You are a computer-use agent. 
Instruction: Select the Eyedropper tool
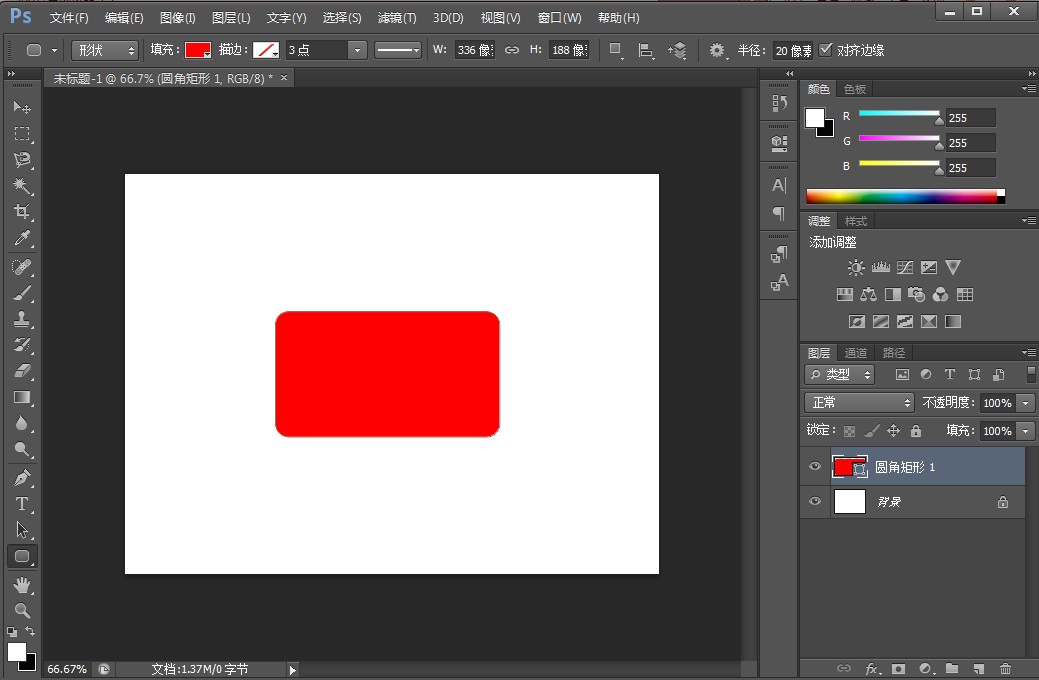22,239
